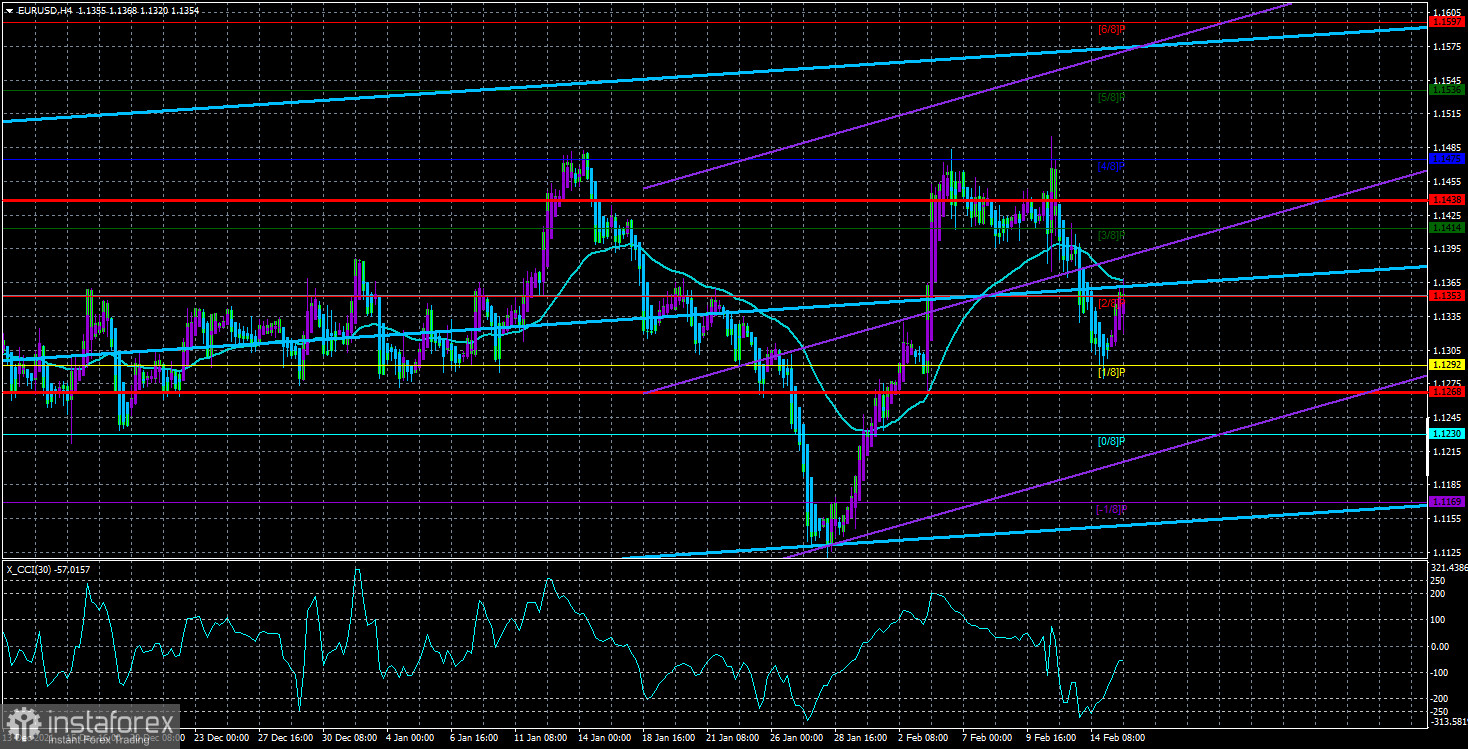
Task: Click the 4 Jan 00:00 time label
Action: coord(409,738)
